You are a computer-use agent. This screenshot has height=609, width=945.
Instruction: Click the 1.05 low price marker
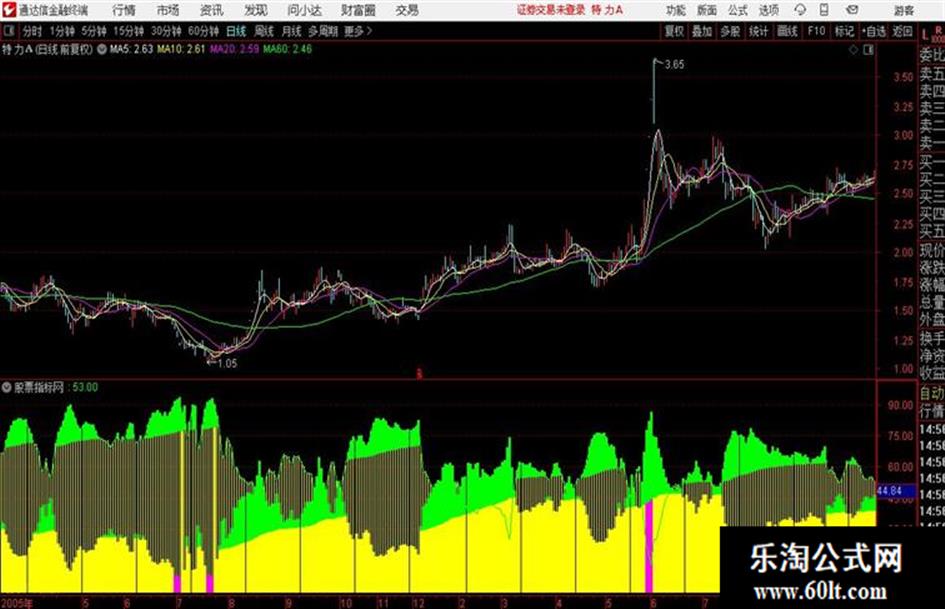[227, 363]
